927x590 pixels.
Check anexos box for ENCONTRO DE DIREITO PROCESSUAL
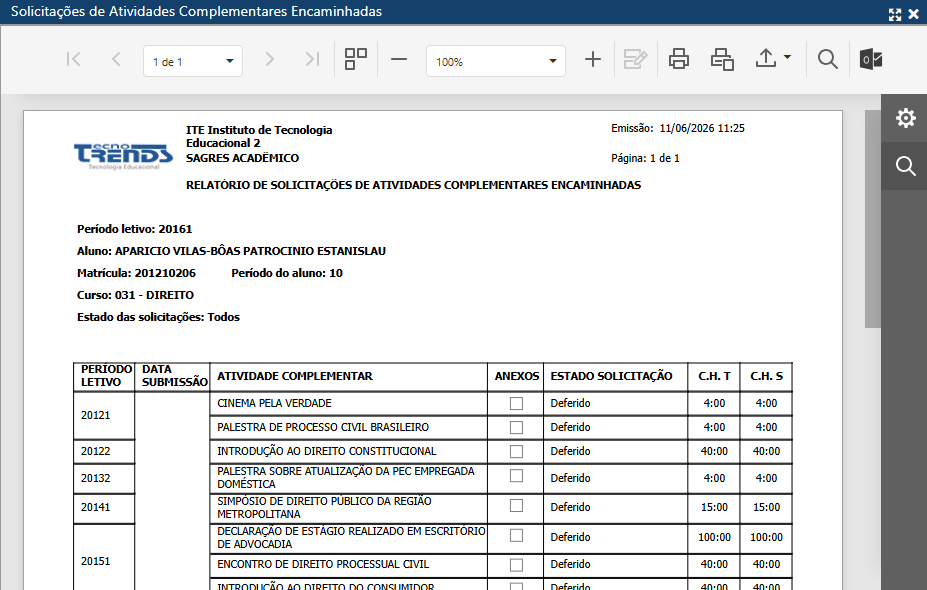pos(516,565)
